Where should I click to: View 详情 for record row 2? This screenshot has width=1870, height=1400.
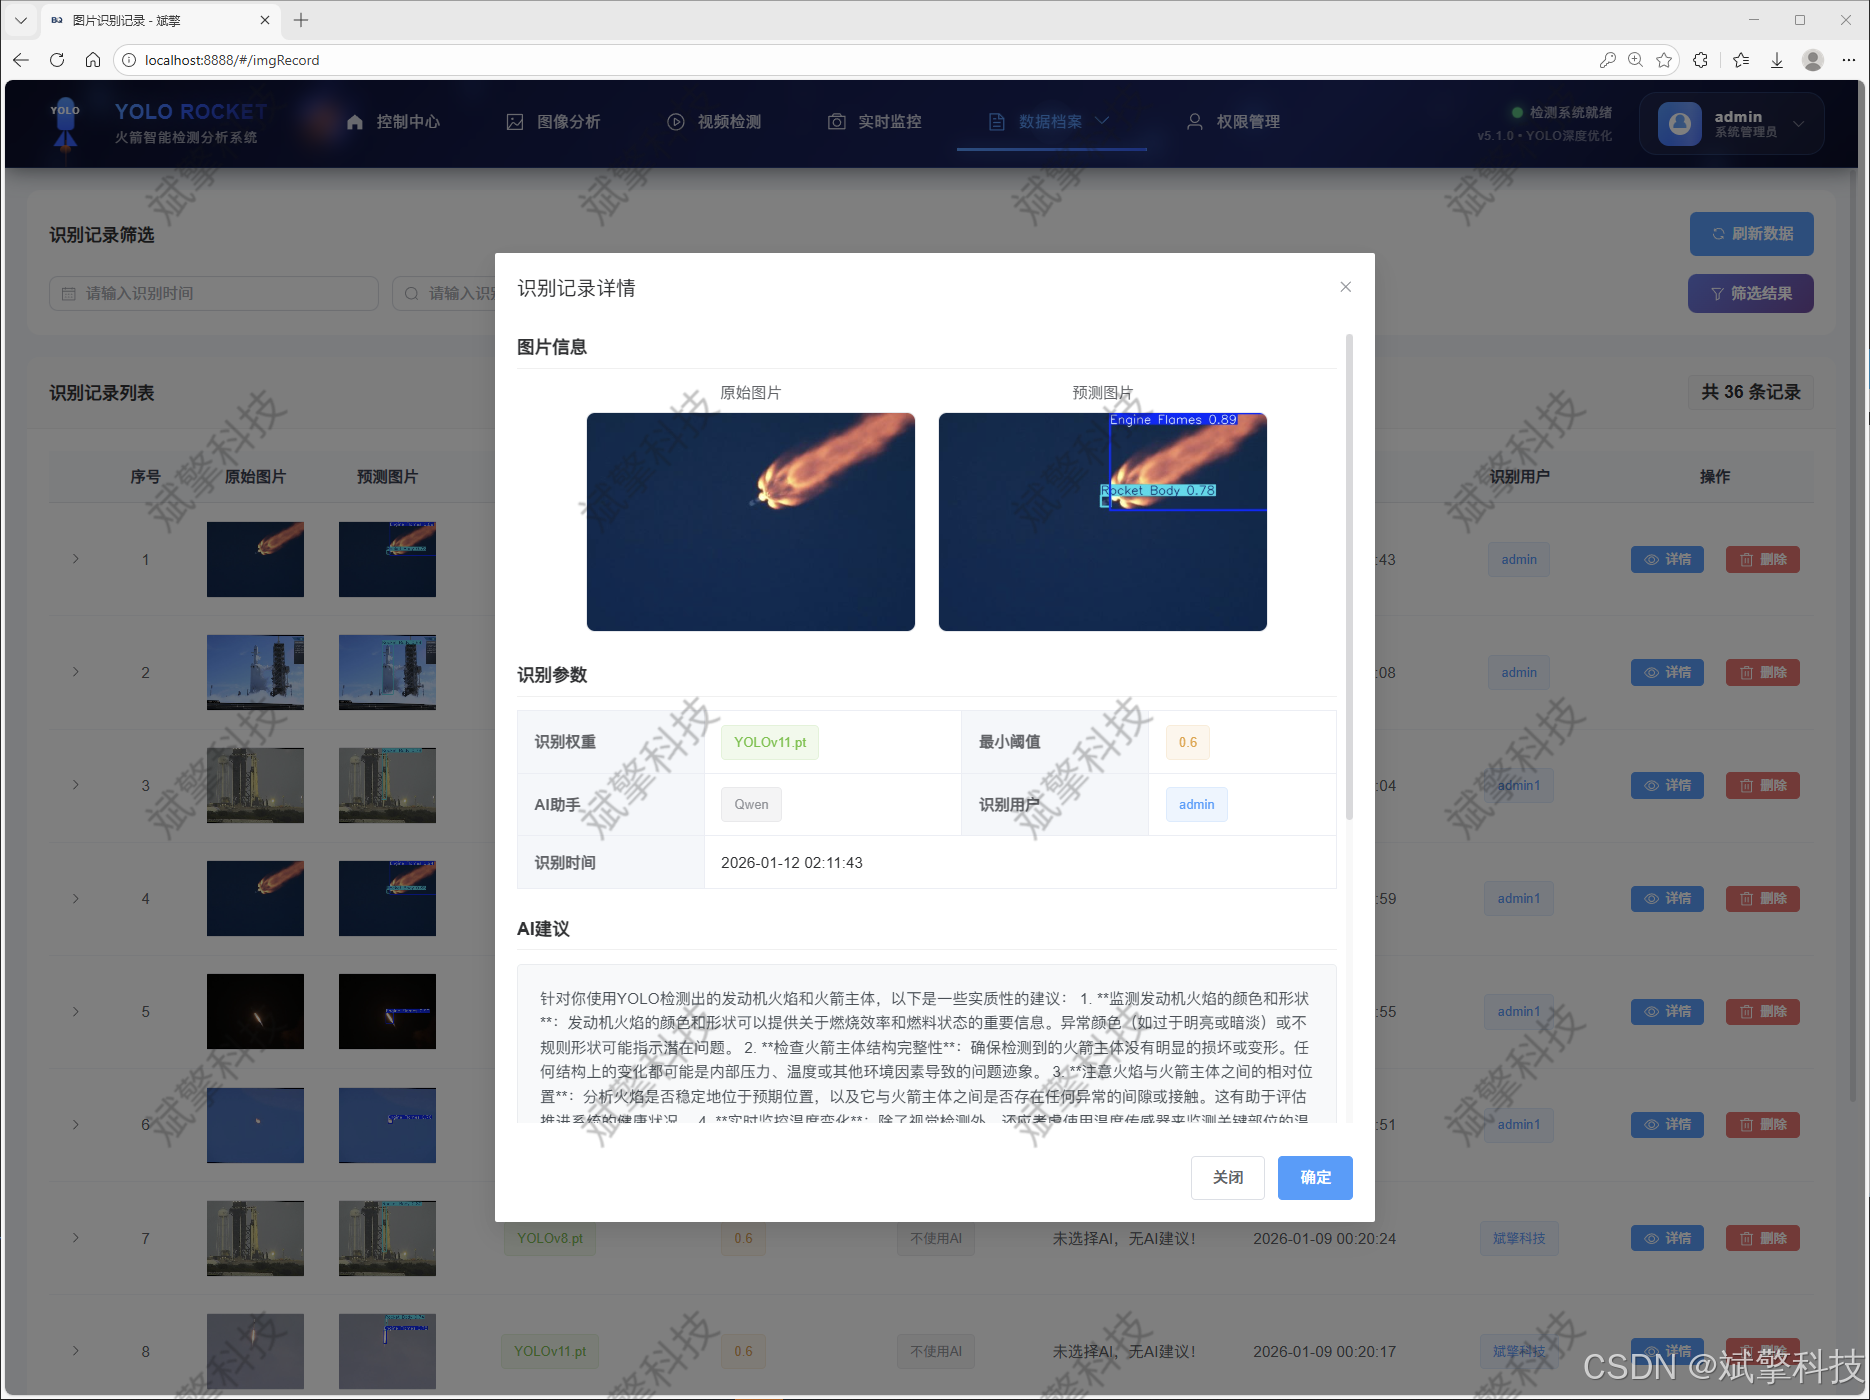[1667, 672]
